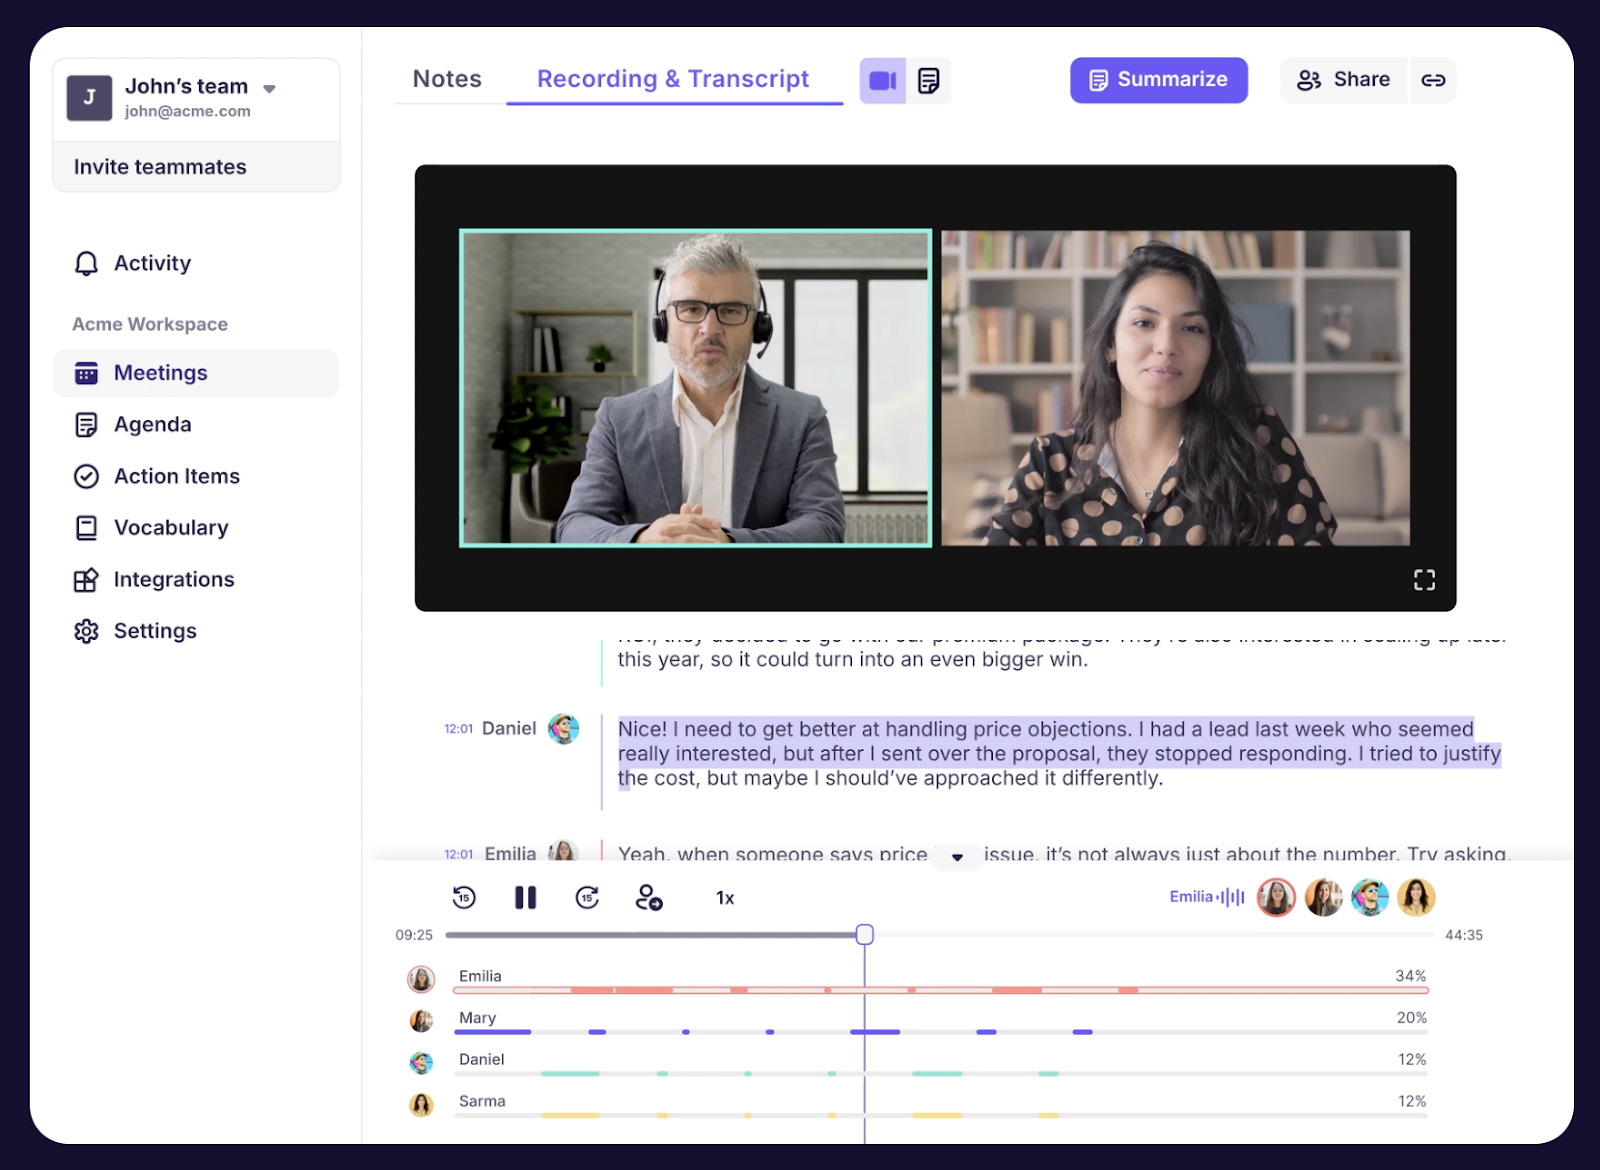The image size is (1600, 1170).
Task: Click the Share button
Action: click(1344, 80)
